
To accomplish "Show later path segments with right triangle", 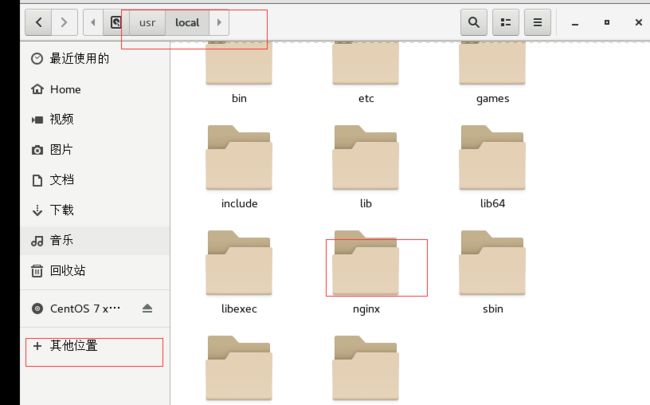I will click(x=219, y=22).
